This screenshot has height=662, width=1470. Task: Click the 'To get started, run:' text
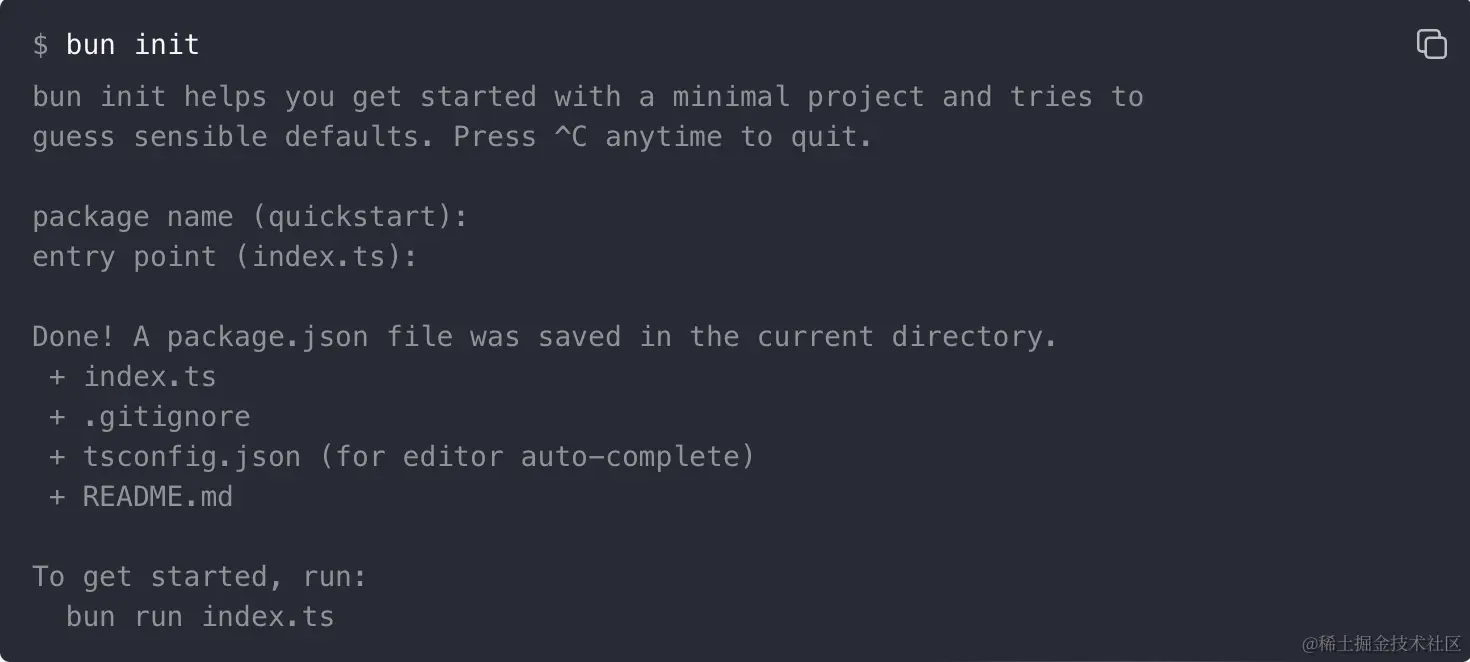point(200,577)
